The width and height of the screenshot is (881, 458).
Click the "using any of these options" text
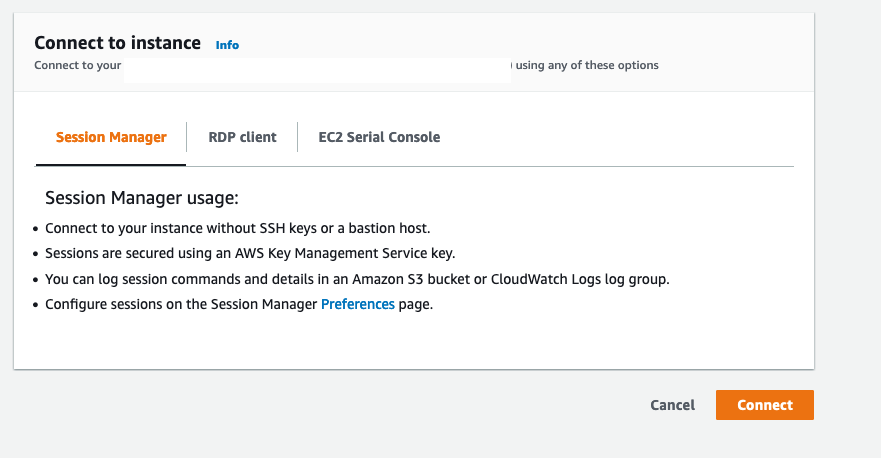click(x=587, y=66)
